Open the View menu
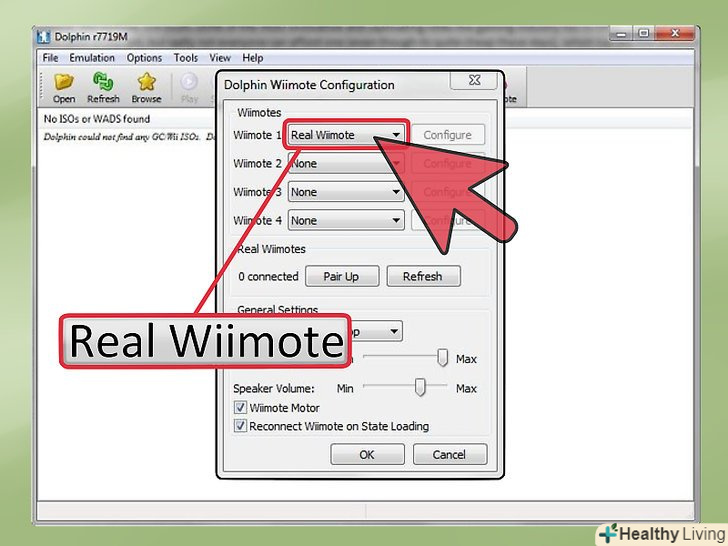This screenshot has height=546, width=728. (x=220, y=58)
